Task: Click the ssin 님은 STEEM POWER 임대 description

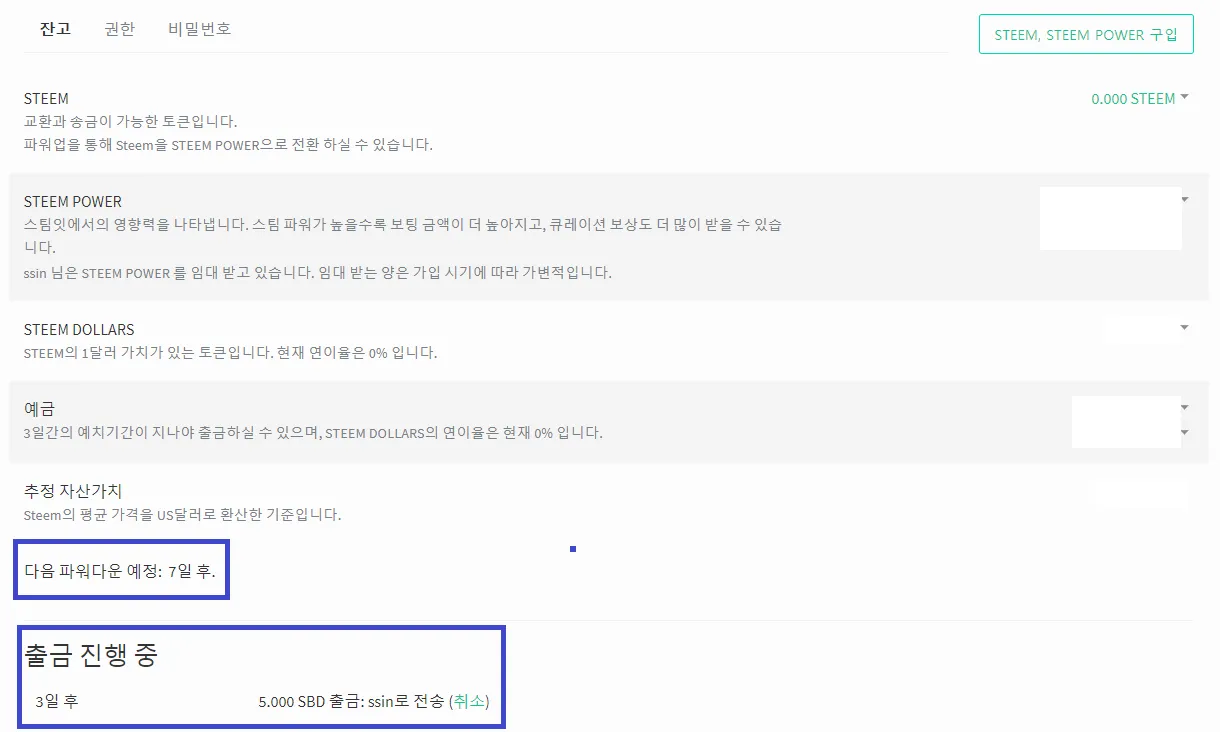Action: pyautogui.click(x=317, y=272)
